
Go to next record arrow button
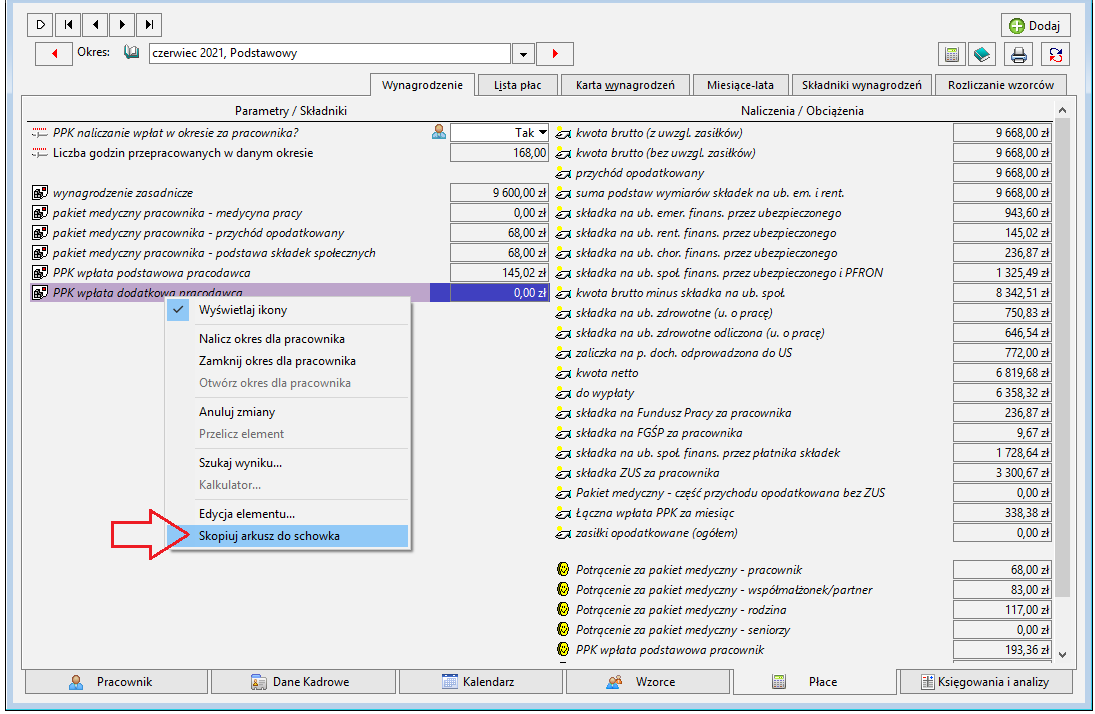(122, 24)
